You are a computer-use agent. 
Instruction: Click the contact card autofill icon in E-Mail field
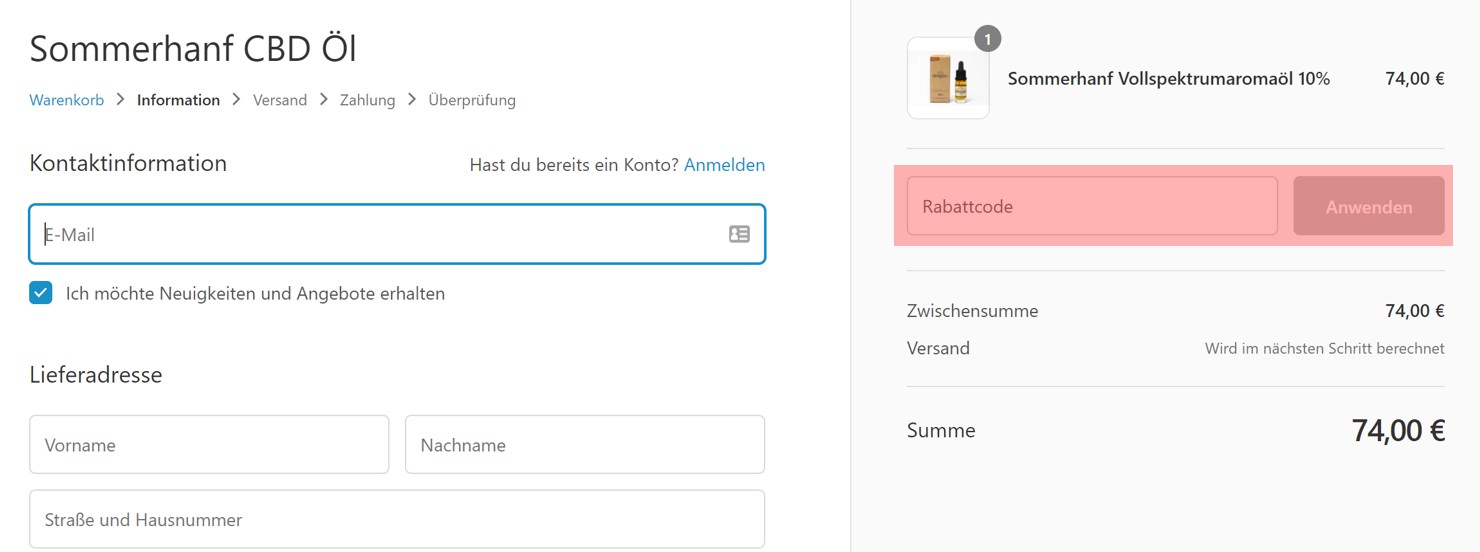[x=739, y=234]
